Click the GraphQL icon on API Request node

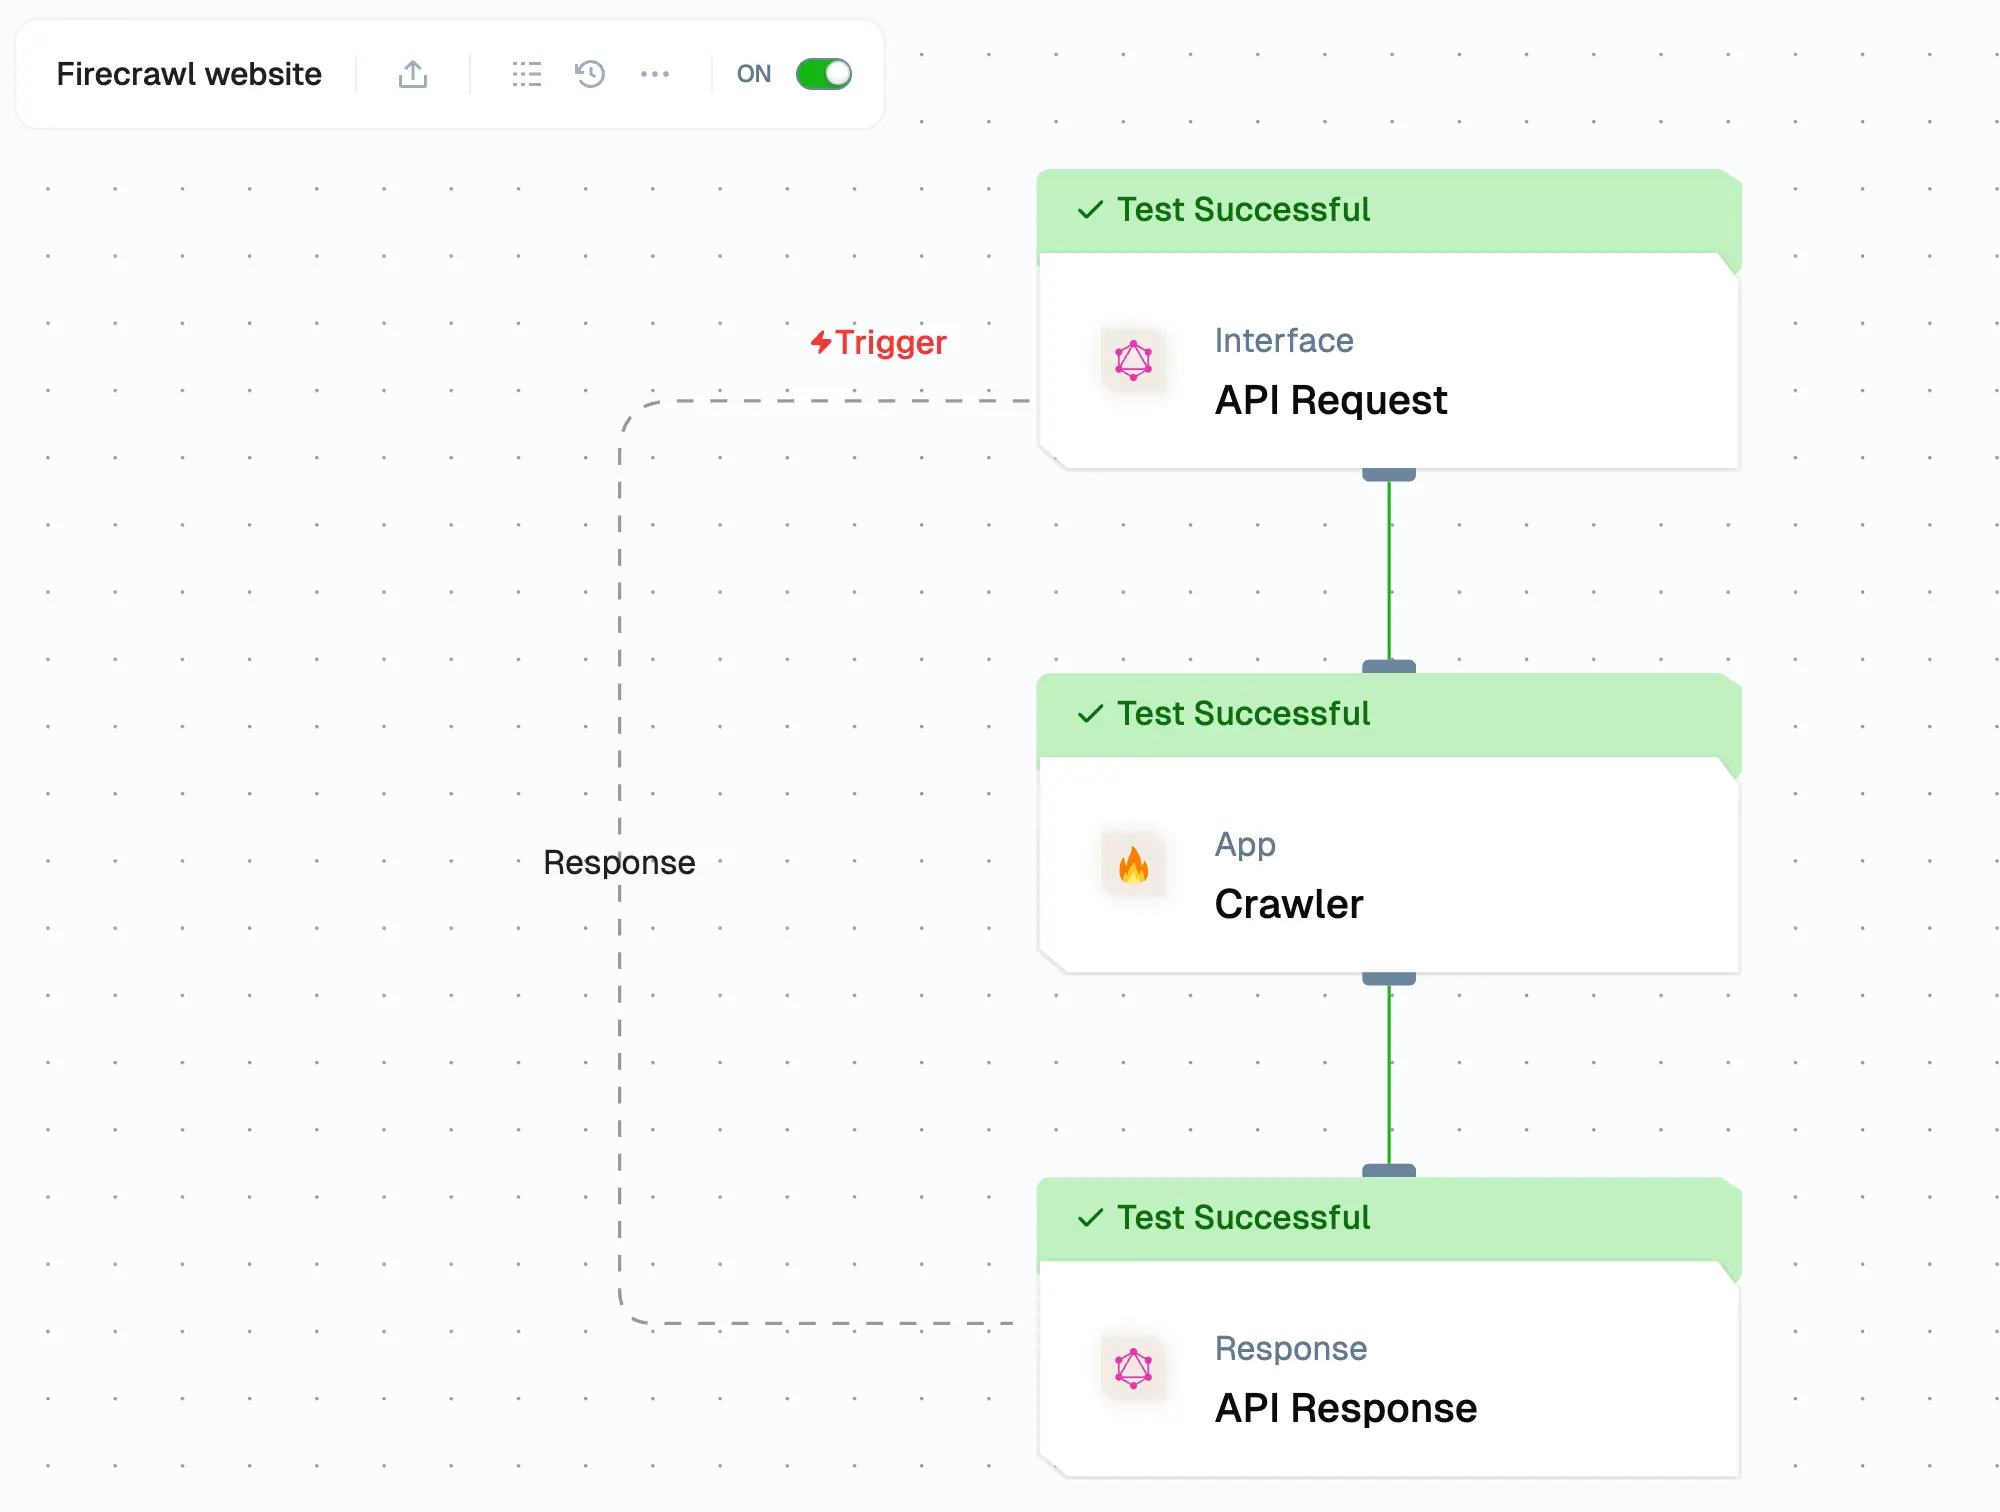pyautogui.click(x=1133, y=360)
